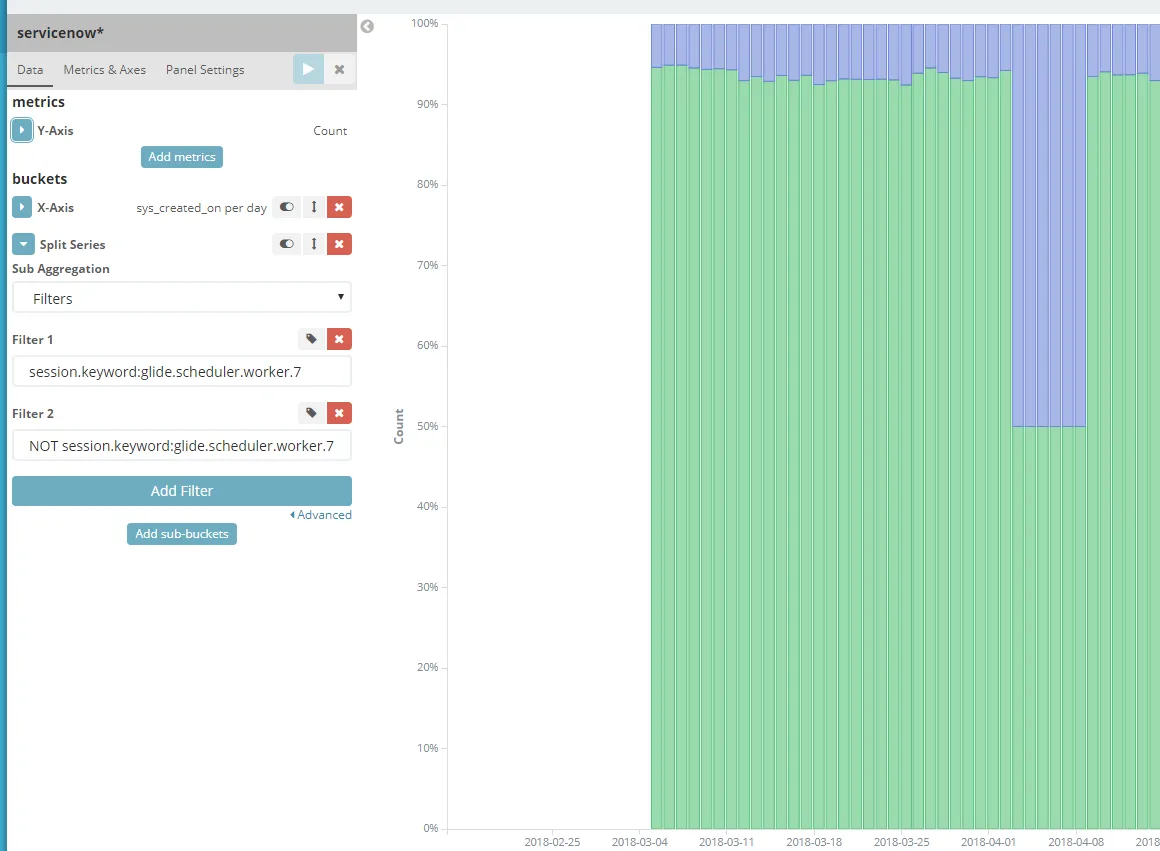The image size is (1160, 851).
Task: Discard changes with the gray X icon
Action: coord(340,70)
